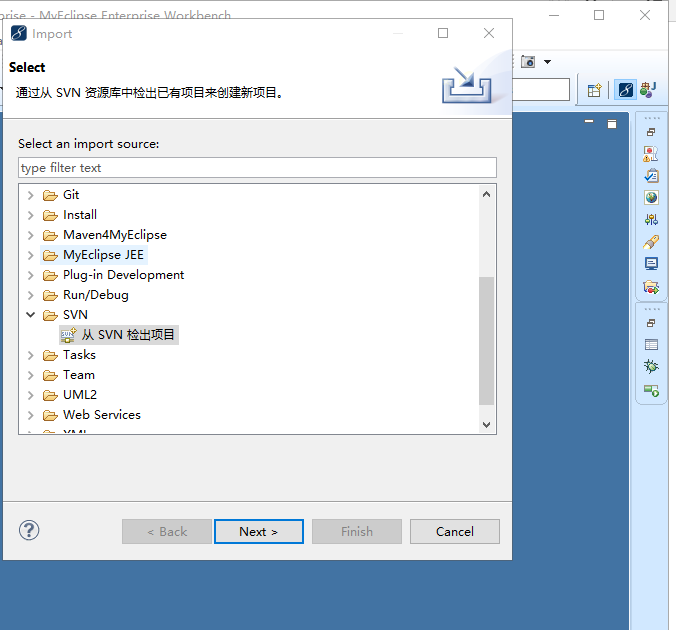Click the SVN folder icon
The width and height of the screenshot is (676, 630).
[50, 316]
